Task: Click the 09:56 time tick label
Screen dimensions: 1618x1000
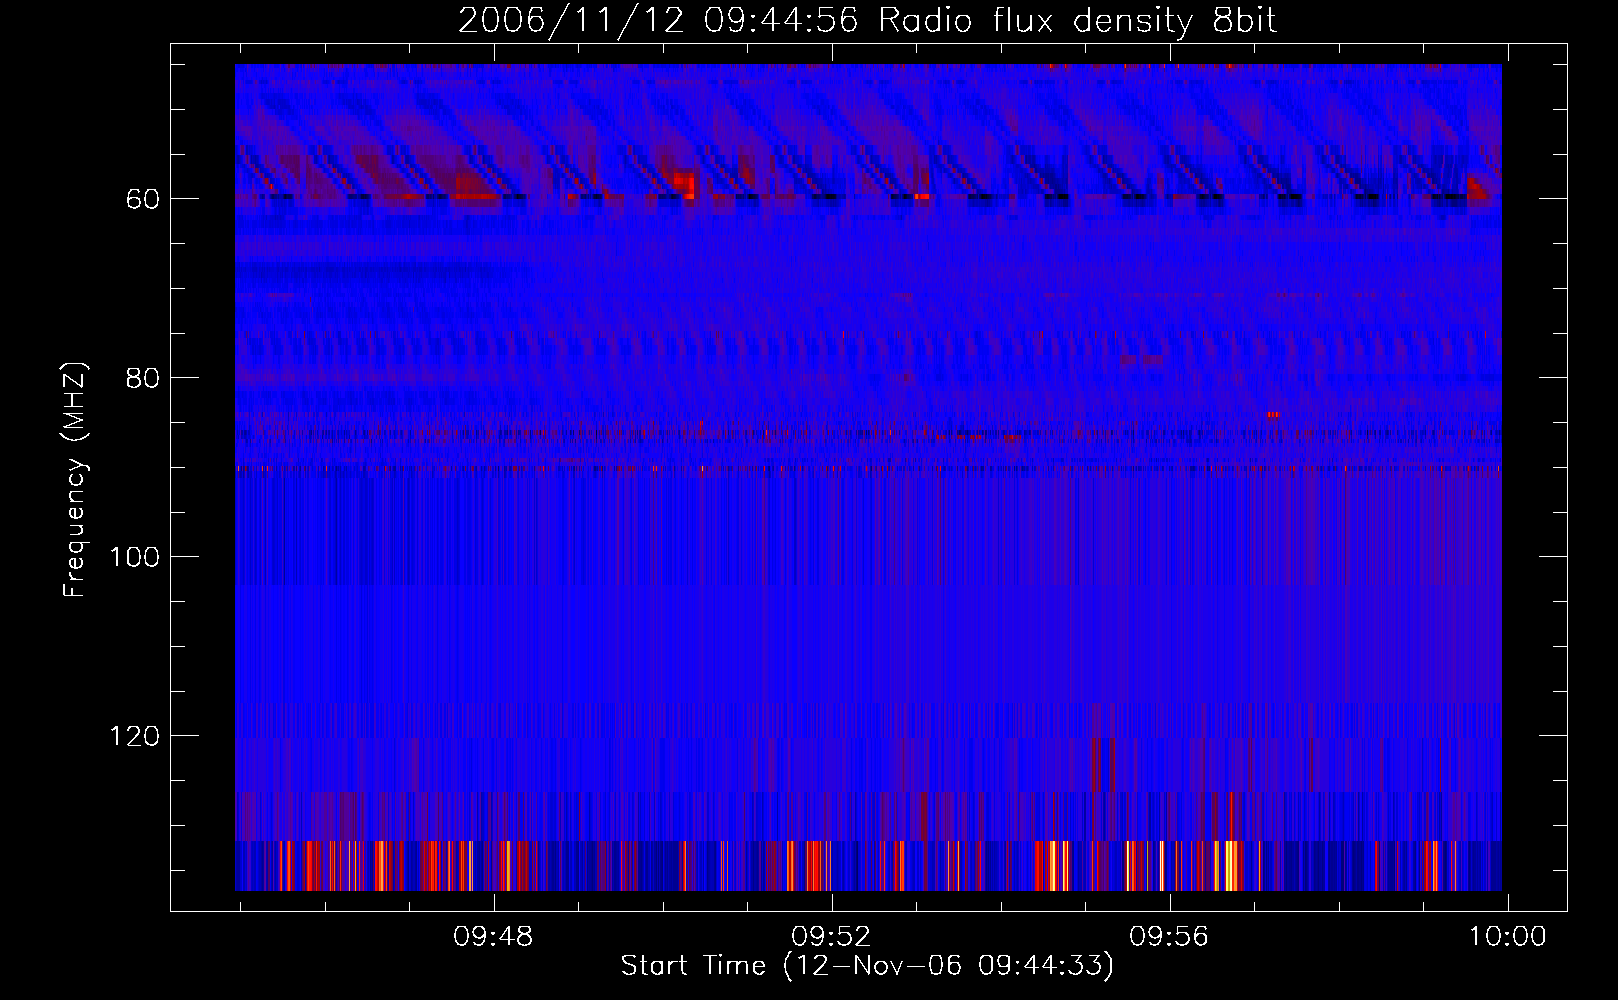Action: pyautogui.click(x=1169, y=937)
